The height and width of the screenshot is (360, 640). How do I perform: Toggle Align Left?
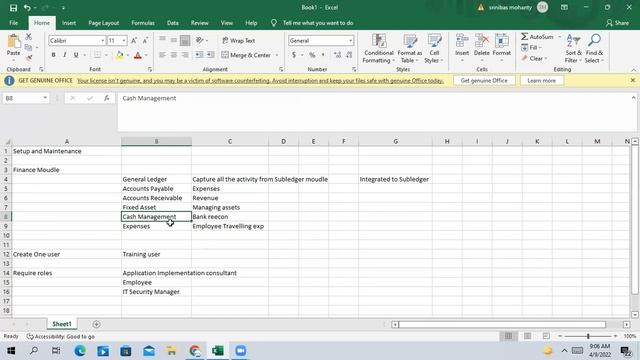pyautogui.click(x=162, y=55)
